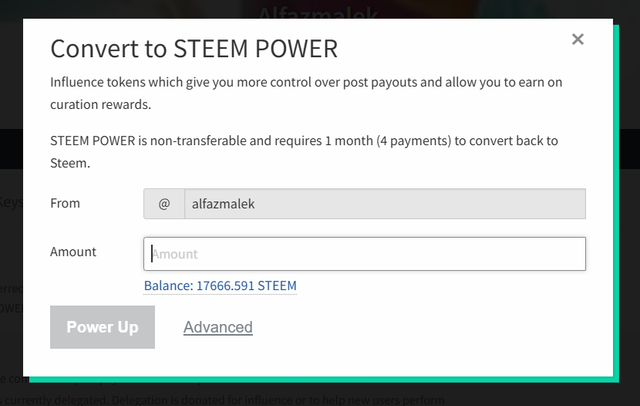
Task: Close the Convert to STEEM POWER dialog
Action: pos(577,40)
